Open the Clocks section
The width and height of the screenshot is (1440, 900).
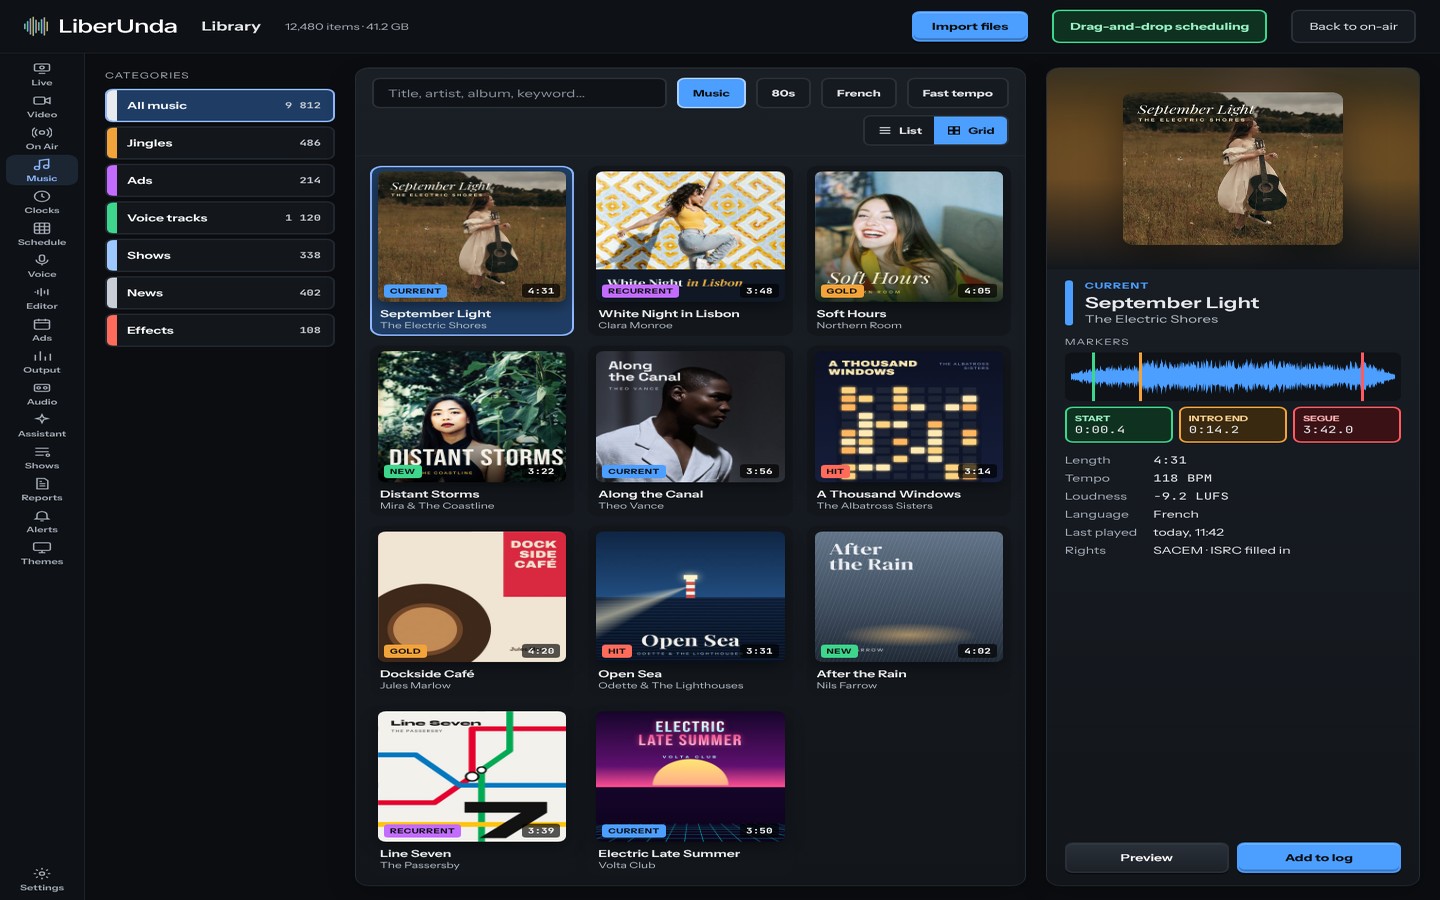pyautogui.click(x=42, y=202)
